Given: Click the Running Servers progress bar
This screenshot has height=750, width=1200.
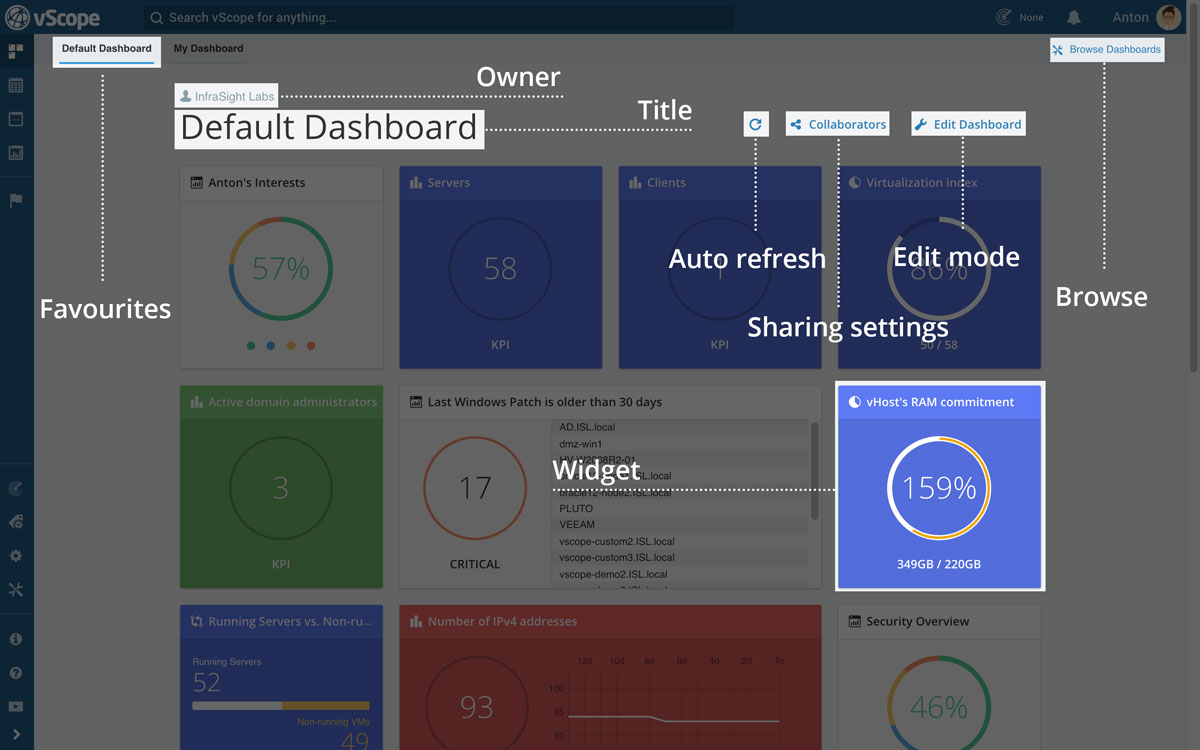Looking at the screenshot, I should pyautogui.click(x=281, y=706).
